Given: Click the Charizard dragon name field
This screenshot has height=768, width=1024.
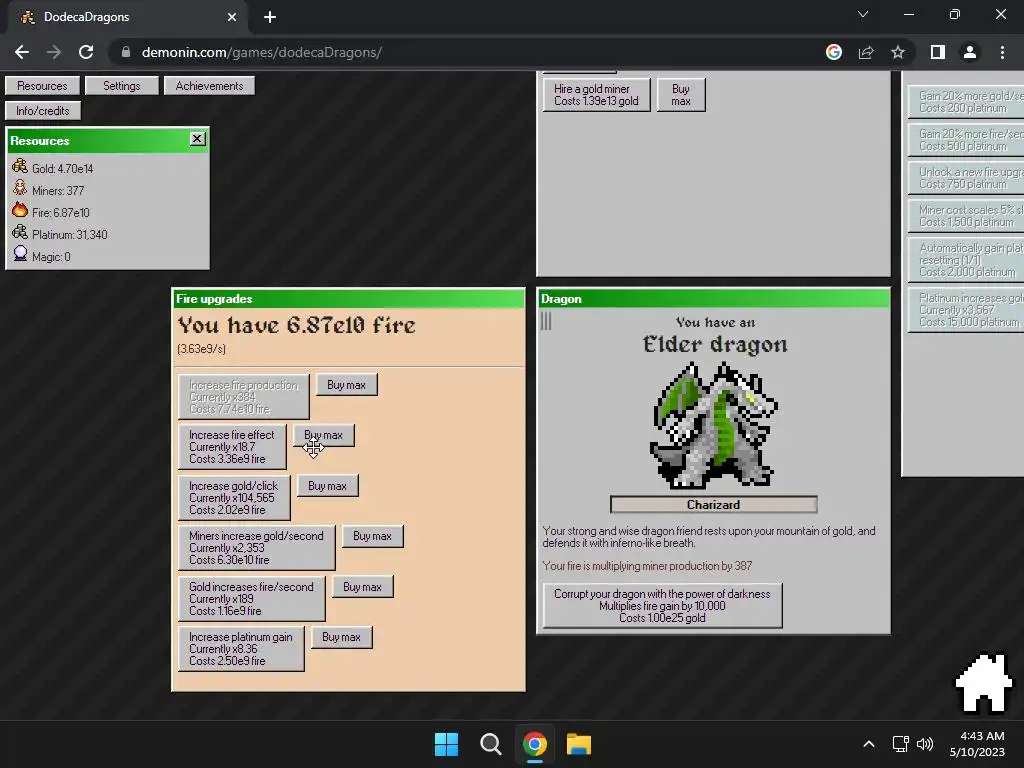Looking at the screenshot, I should pos(713,504).
